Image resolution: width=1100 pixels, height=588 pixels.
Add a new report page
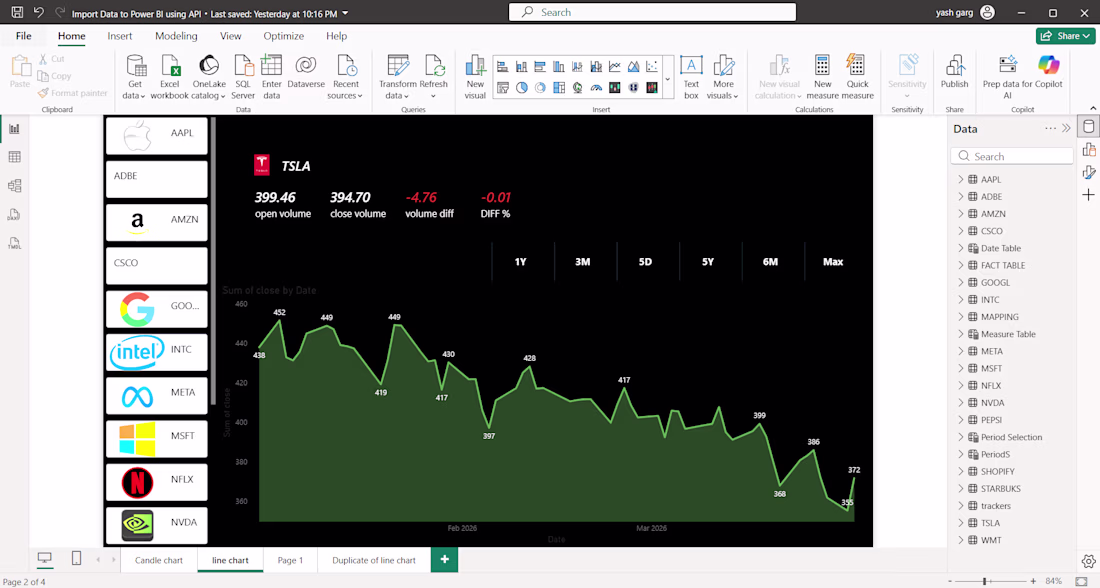pyautogui.click(x=444, y=559)
